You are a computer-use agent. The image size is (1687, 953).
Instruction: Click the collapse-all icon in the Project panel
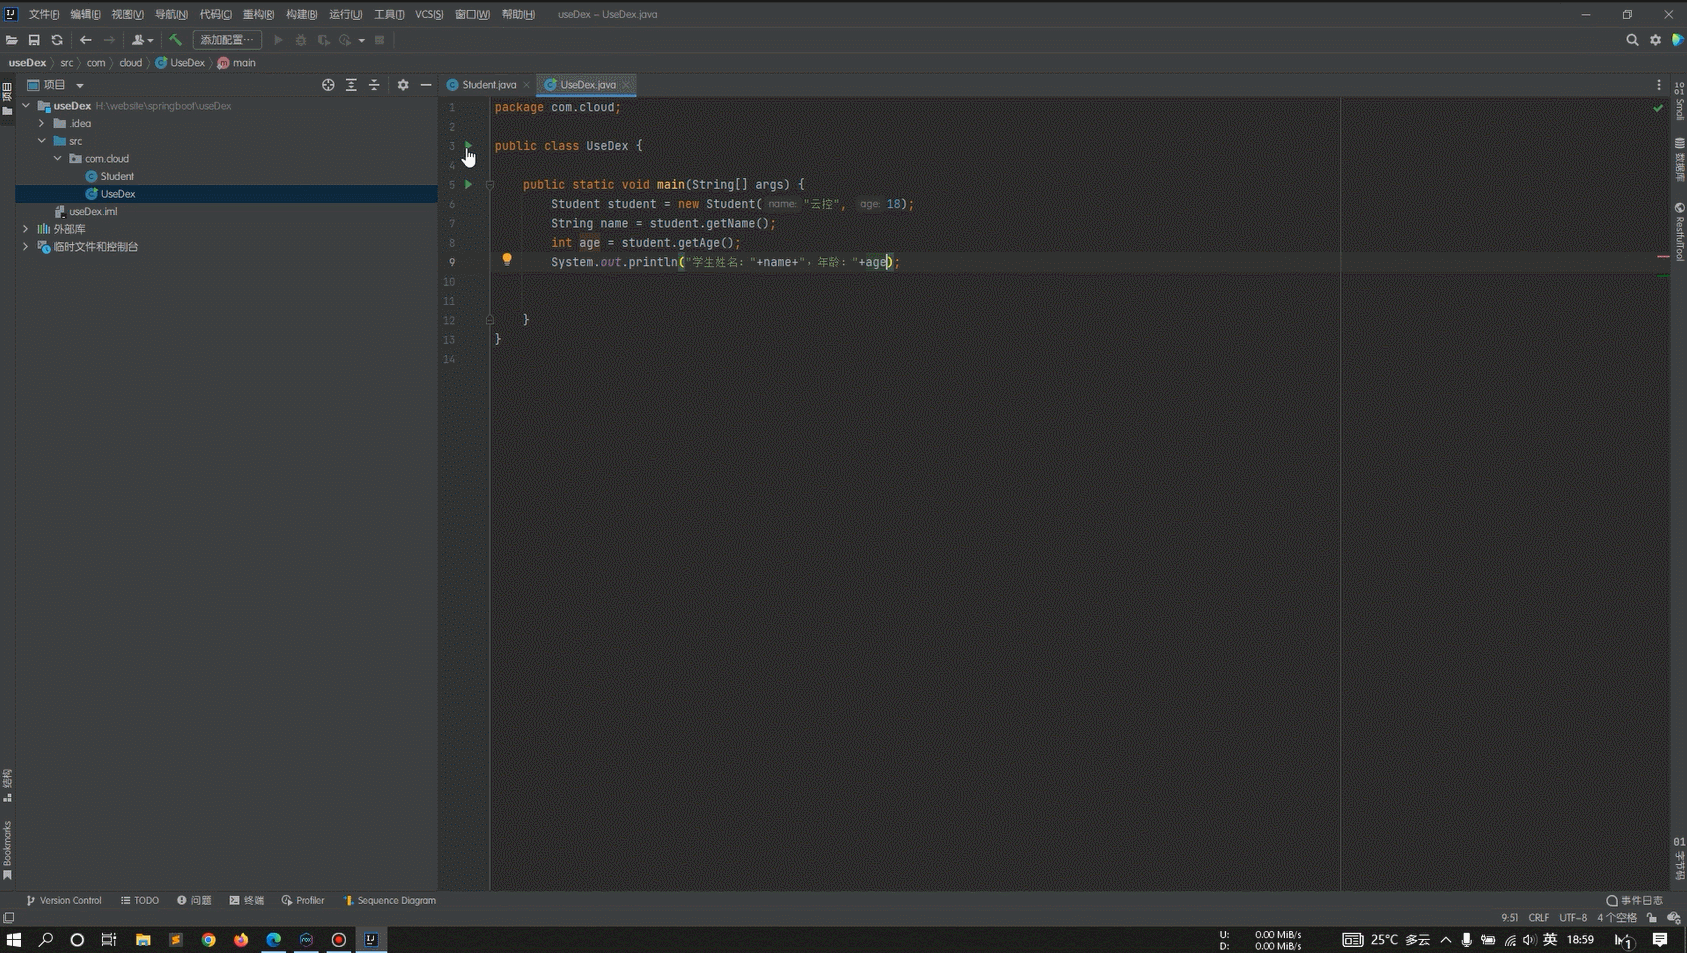(375, 85)
